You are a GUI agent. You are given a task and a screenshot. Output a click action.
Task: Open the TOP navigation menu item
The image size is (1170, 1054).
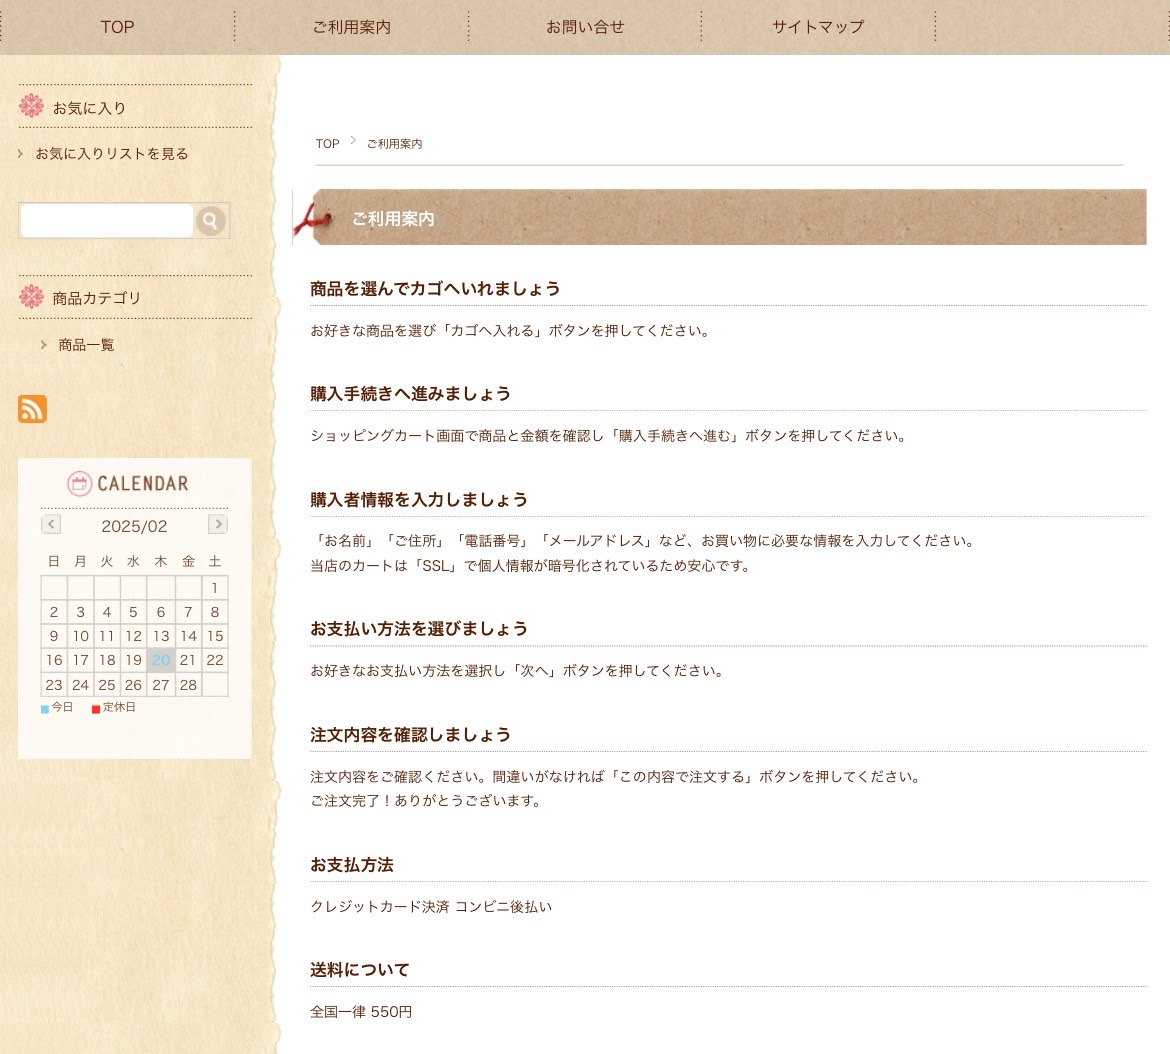(117, 27)
